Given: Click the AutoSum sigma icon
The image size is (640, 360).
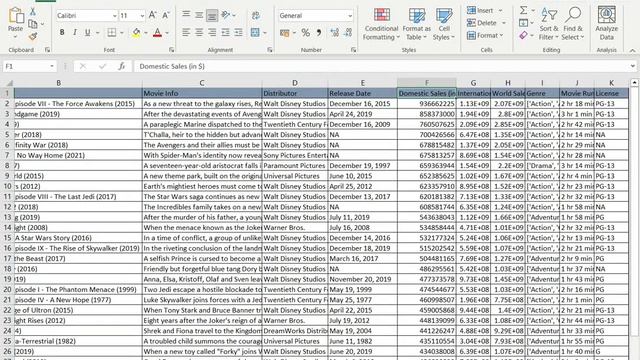Looking at the screenshot, I should pos(524,10).
